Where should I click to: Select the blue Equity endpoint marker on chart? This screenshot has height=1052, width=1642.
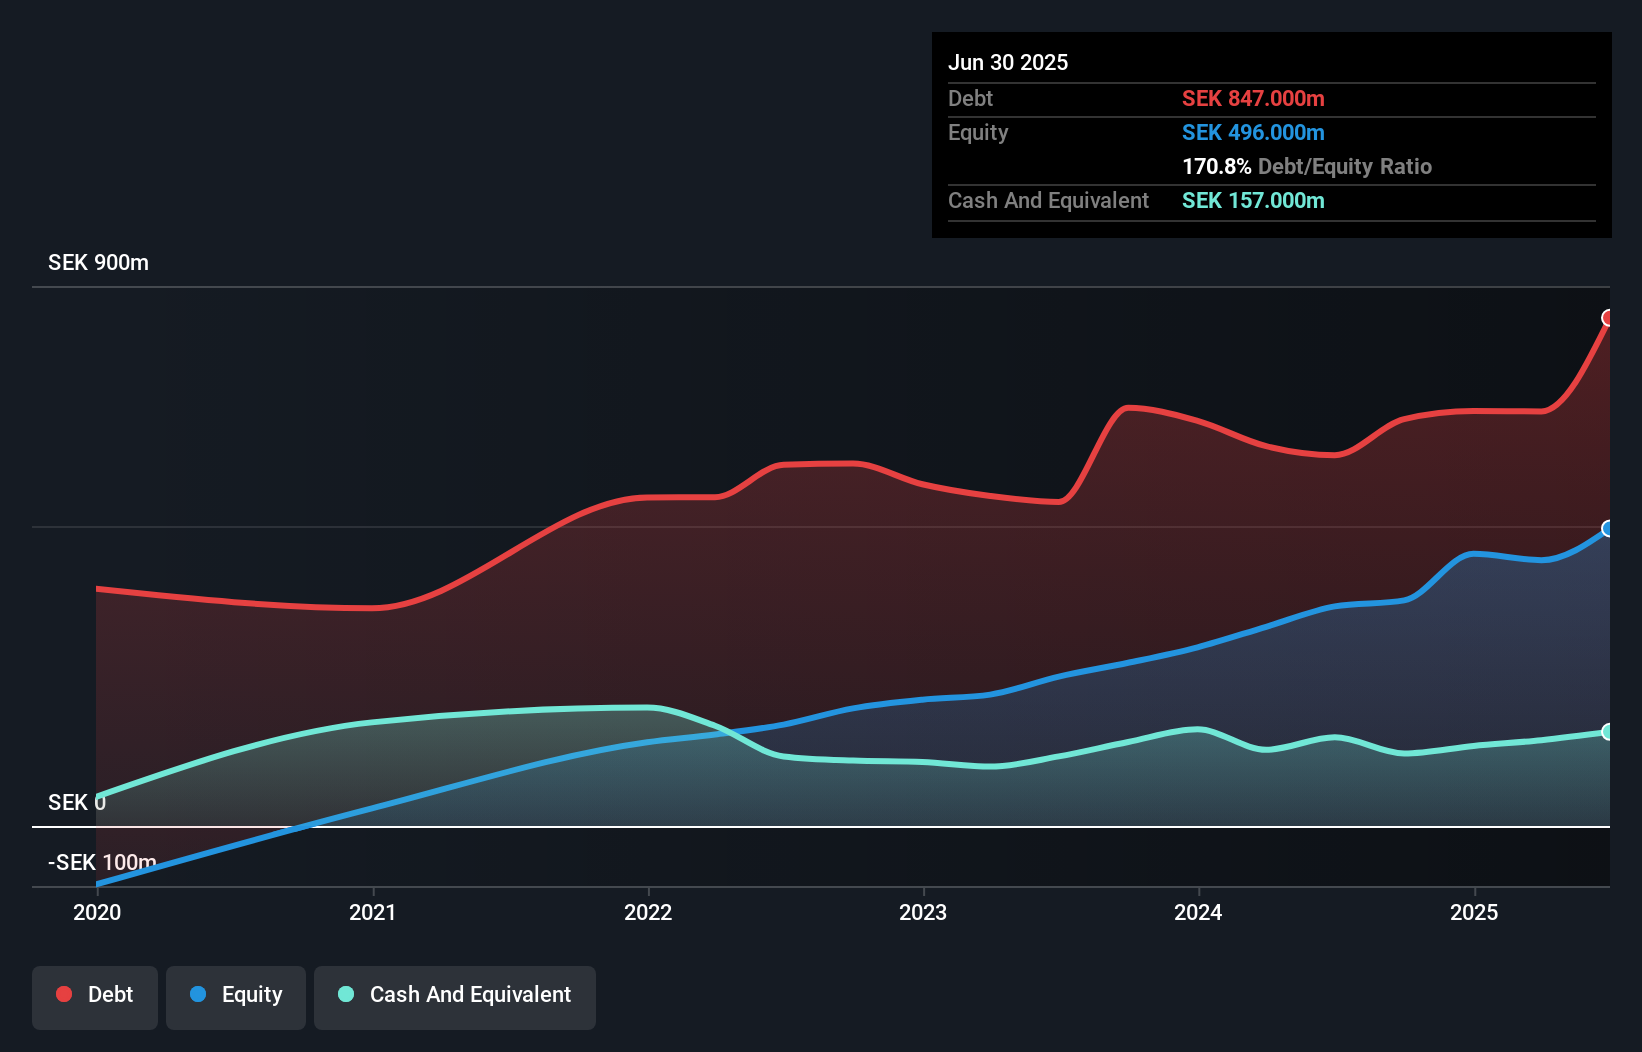1608,528
